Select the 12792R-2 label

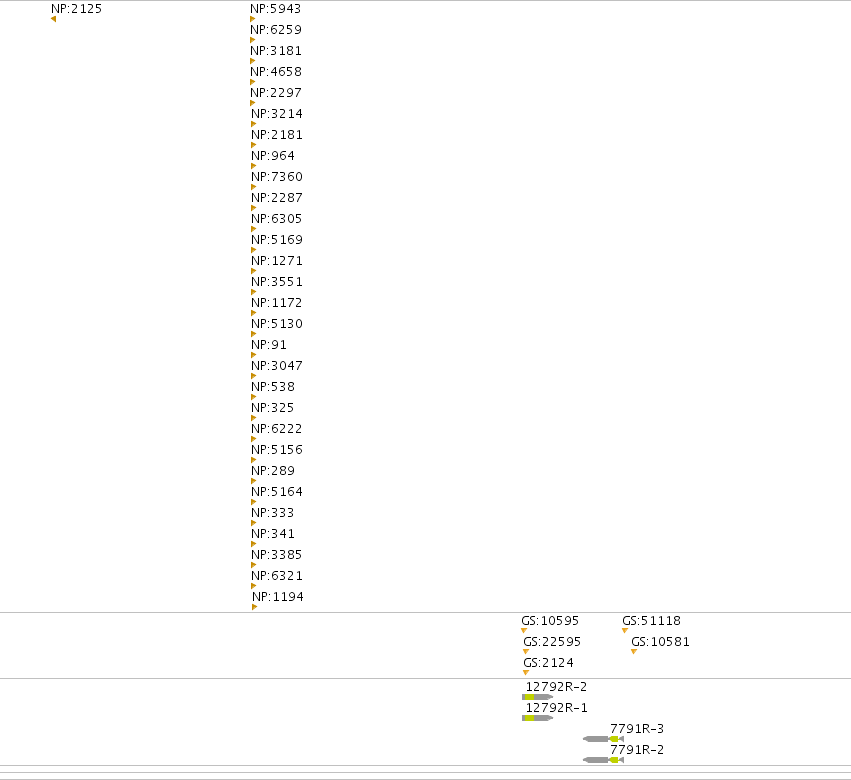tap(556, 687)
